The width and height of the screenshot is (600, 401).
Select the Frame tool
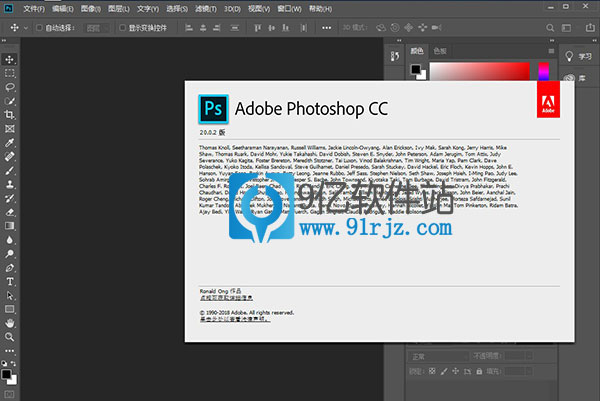pos(10,129)
